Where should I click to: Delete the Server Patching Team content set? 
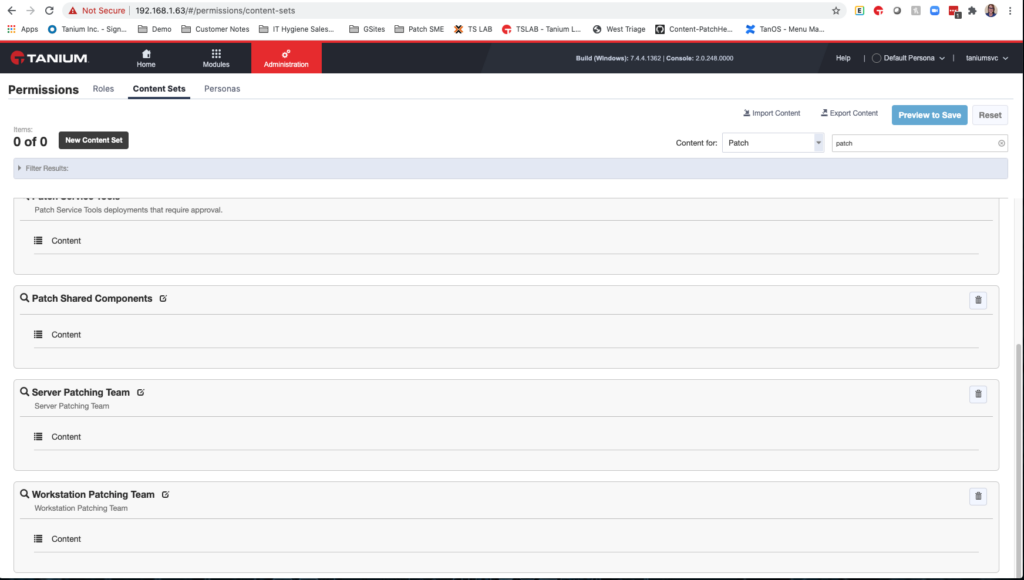tap(978, 394)
